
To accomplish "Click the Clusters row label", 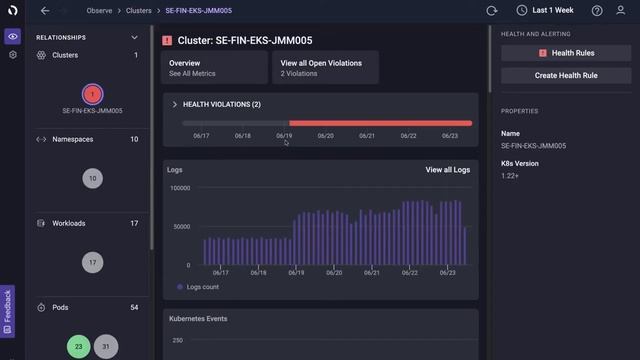I will click(65, 55).
